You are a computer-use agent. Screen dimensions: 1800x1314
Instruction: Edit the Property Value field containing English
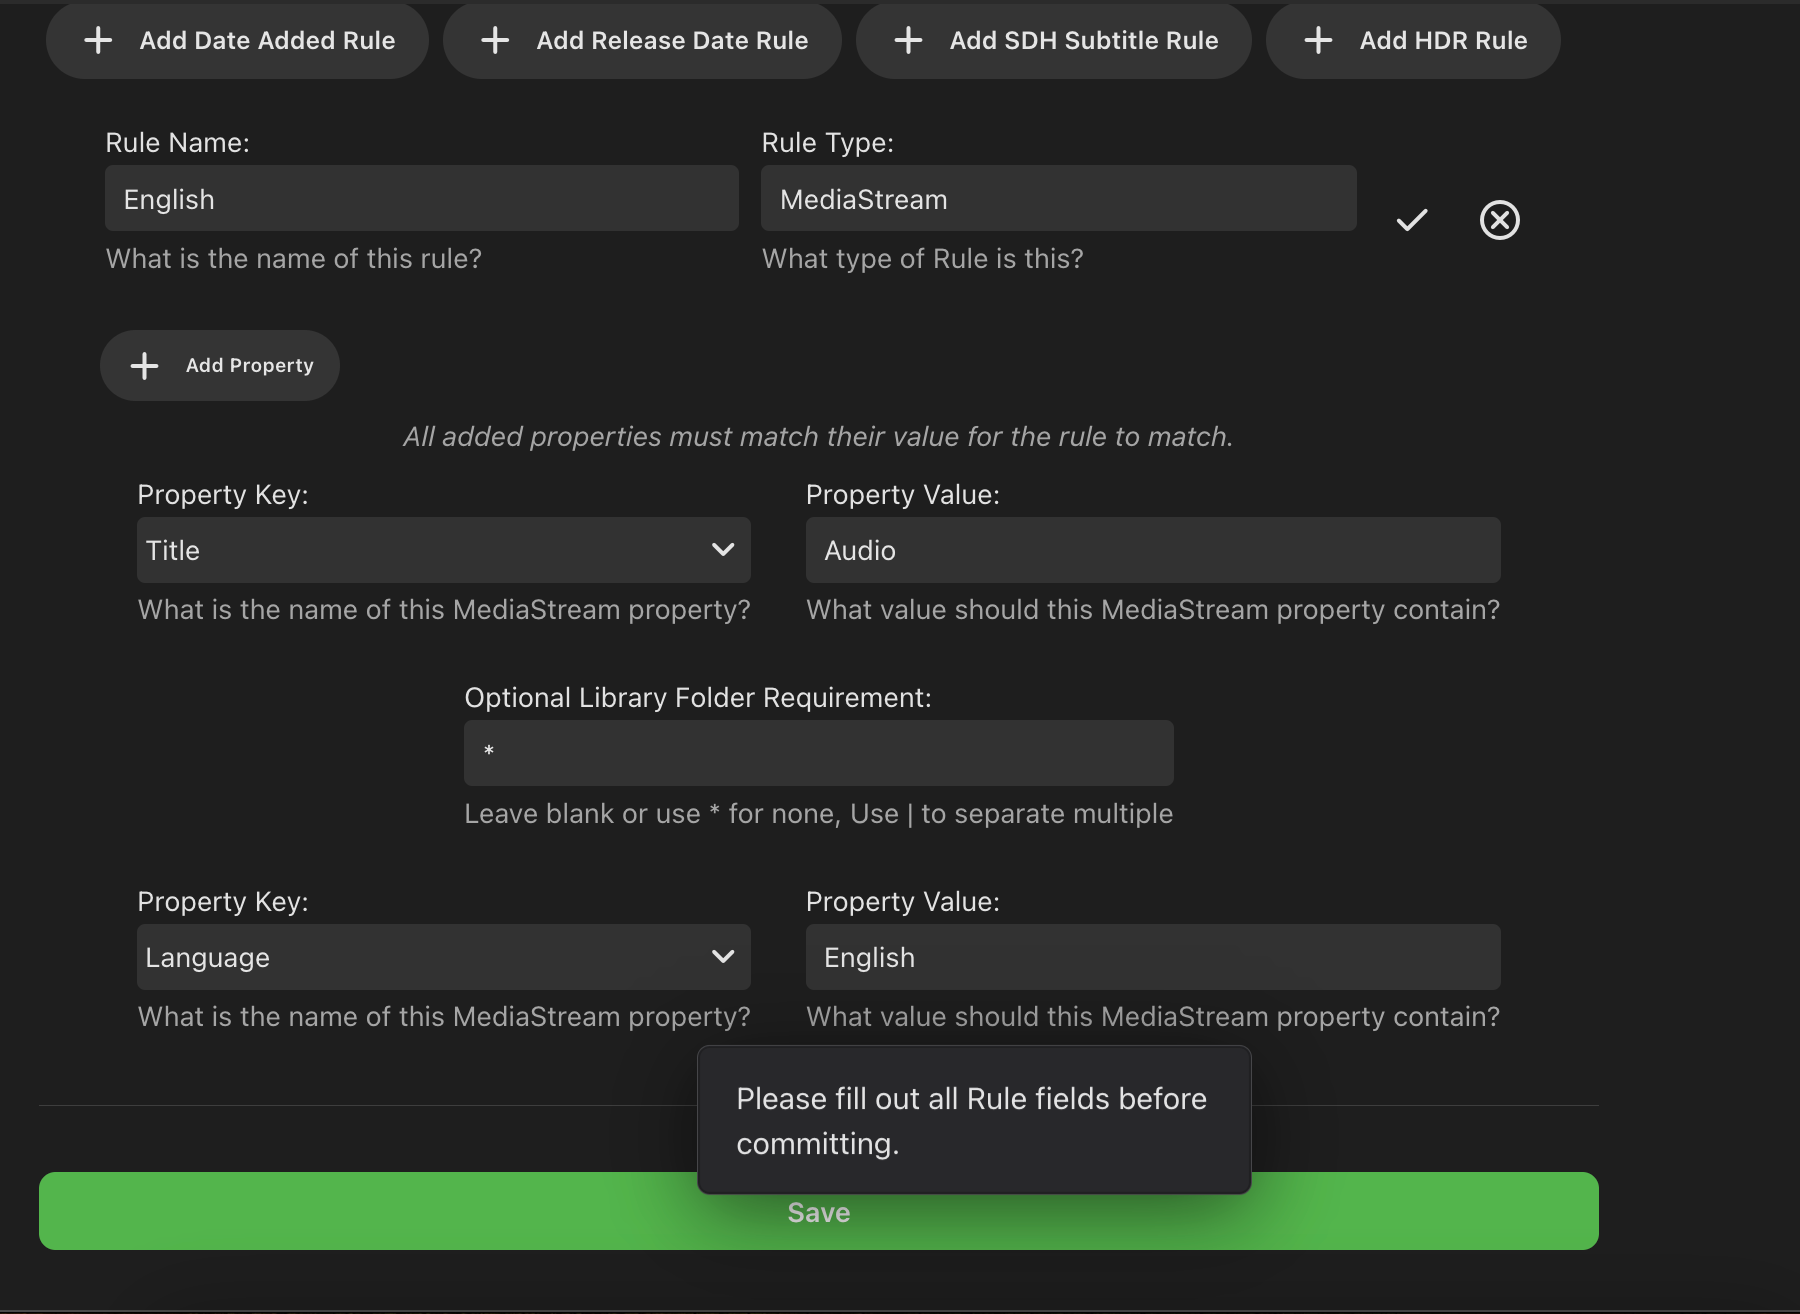click(1152, 957)
